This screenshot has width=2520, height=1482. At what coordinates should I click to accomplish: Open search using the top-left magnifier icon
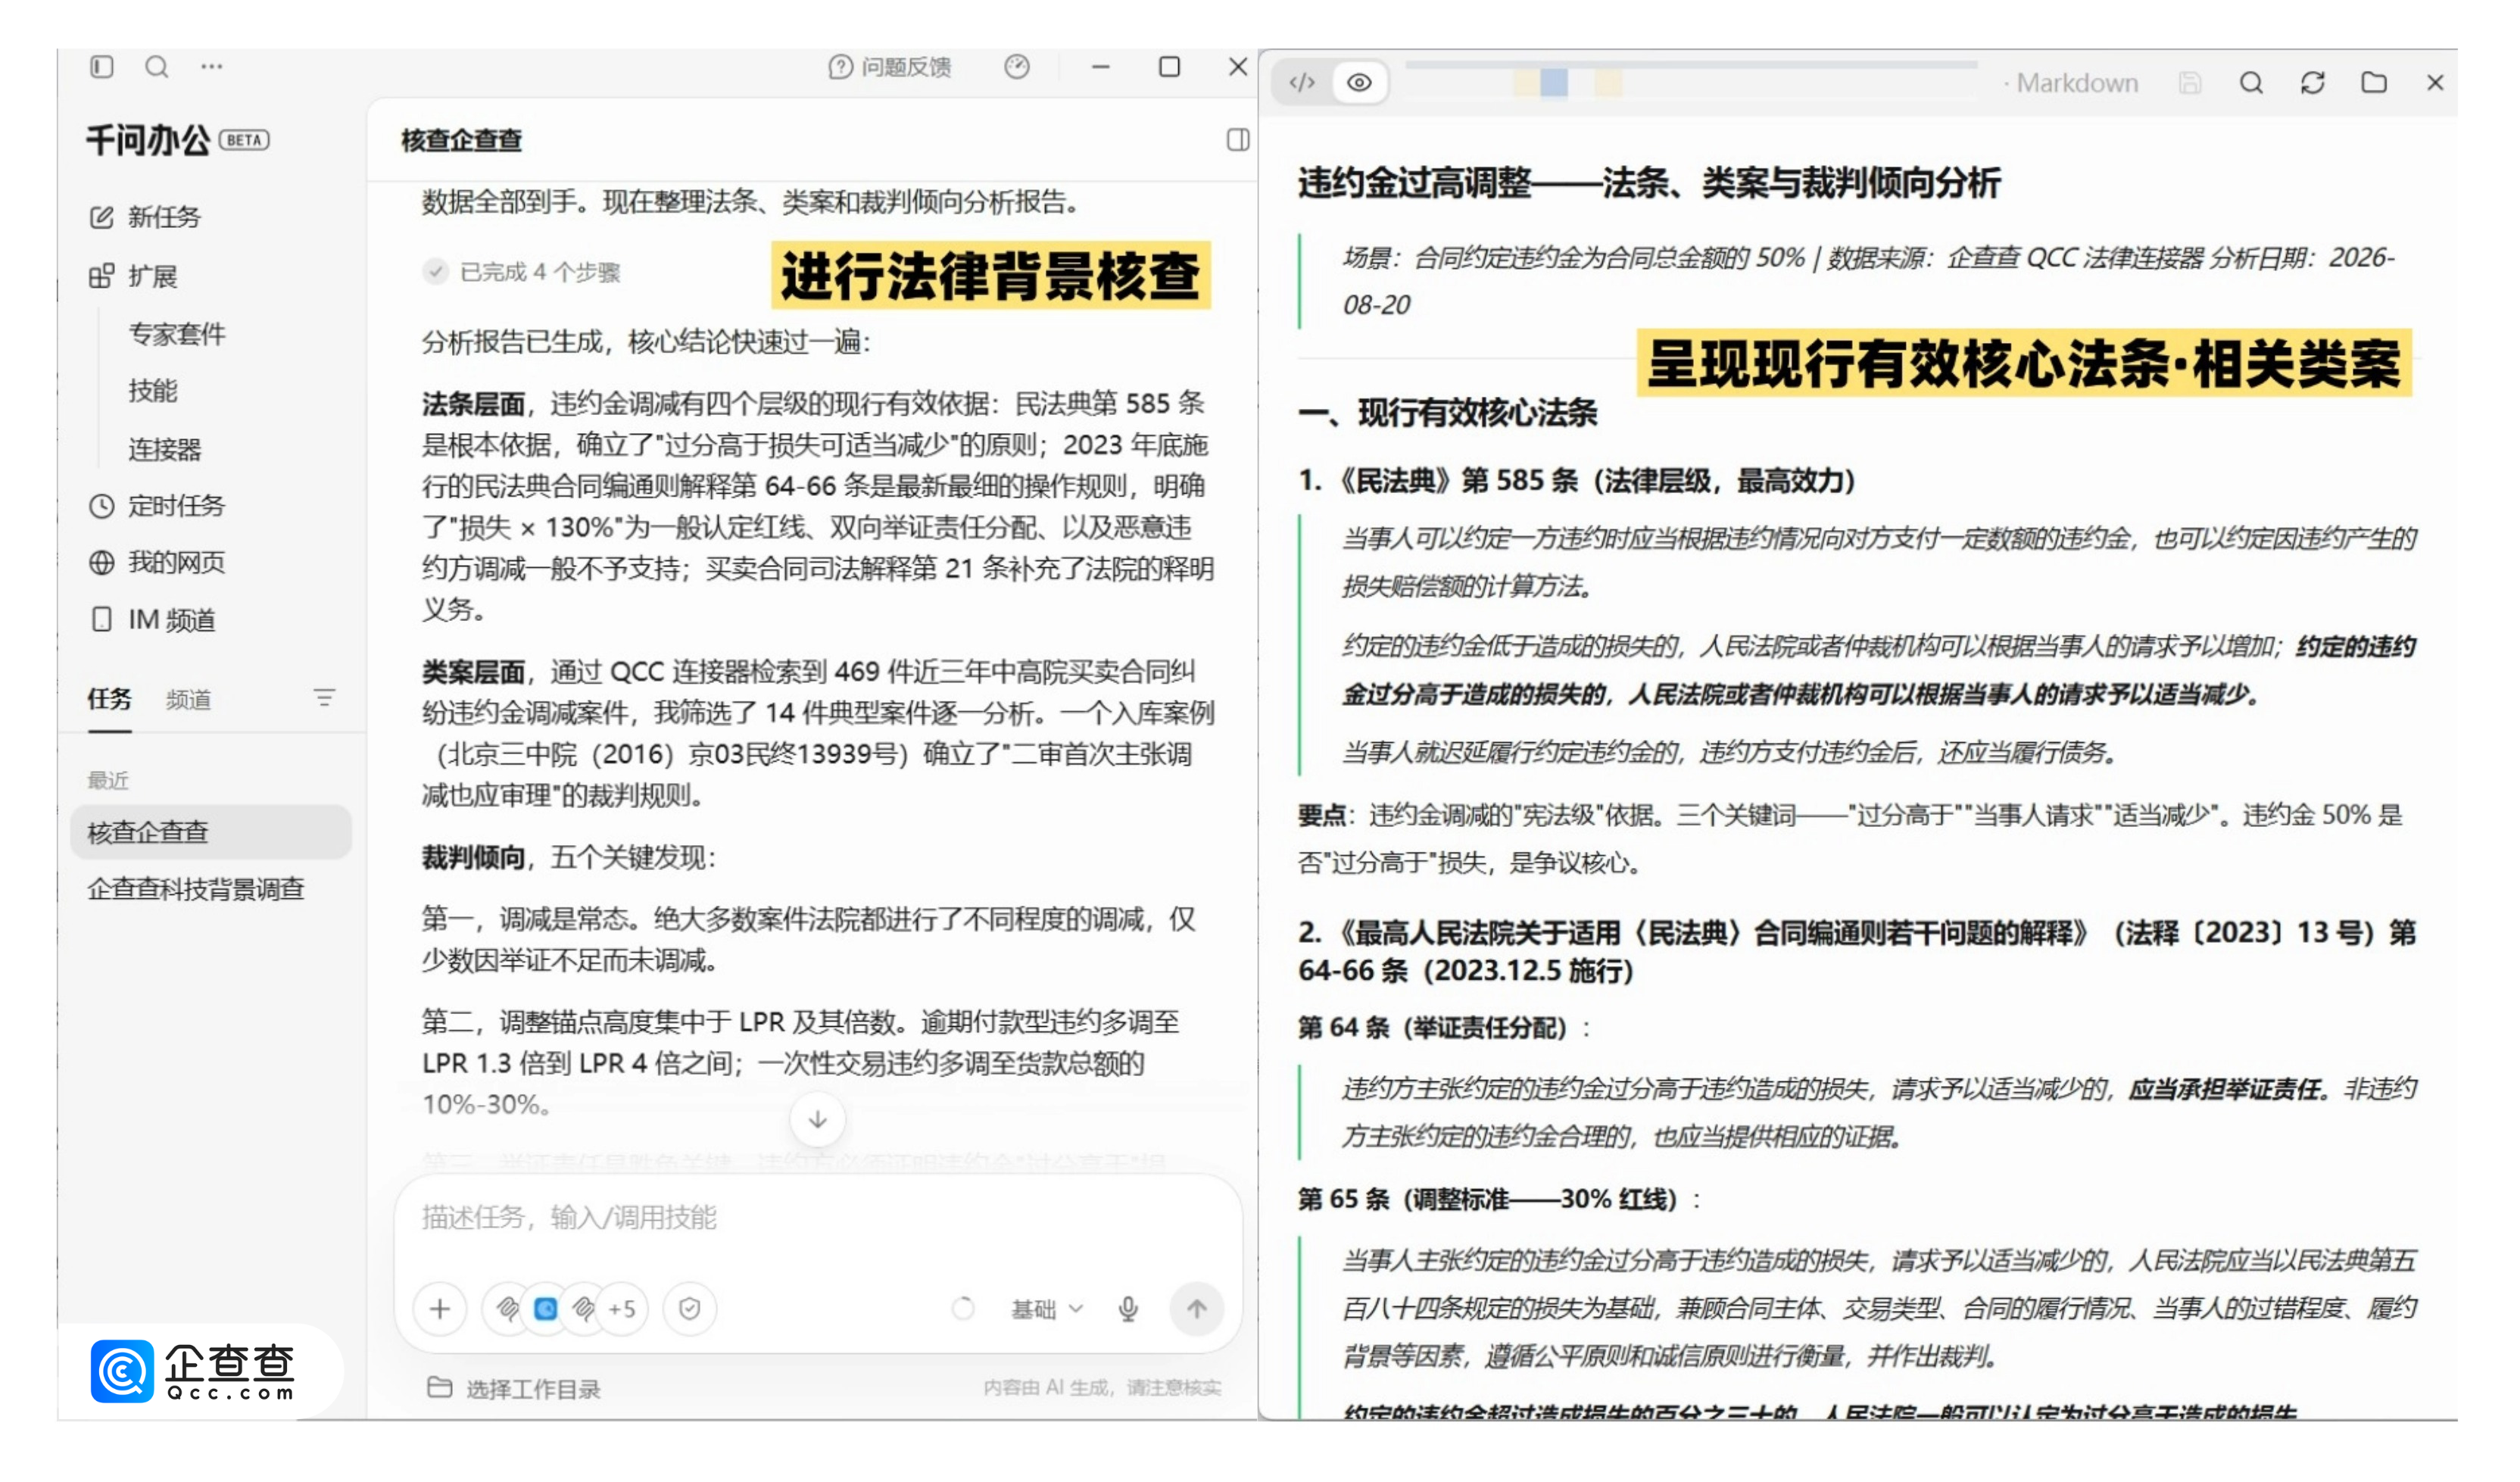[x=157, y=67]
